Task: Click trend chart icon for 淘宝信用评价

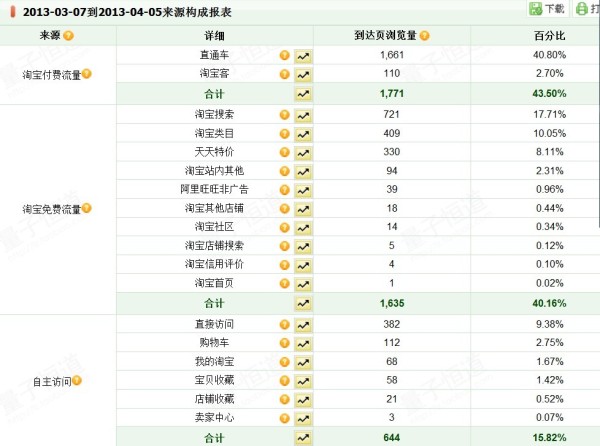Action: click(303, 265)
